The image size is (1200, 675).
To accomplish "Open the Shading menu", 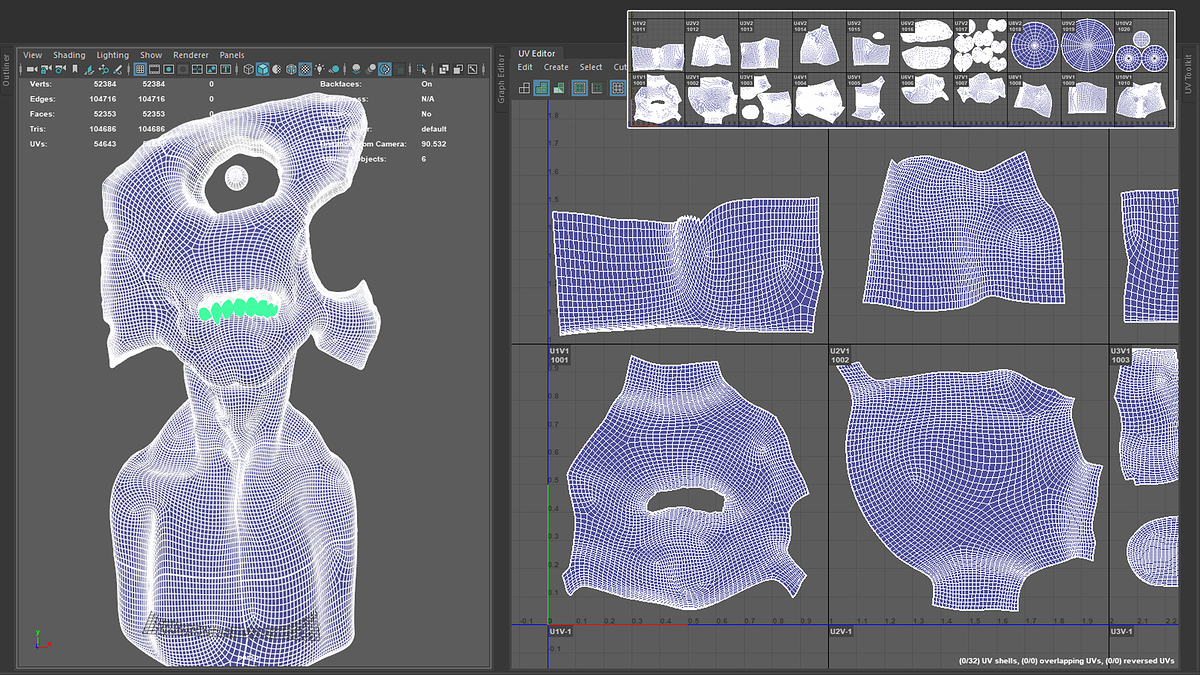I will (x=69, y=55).
